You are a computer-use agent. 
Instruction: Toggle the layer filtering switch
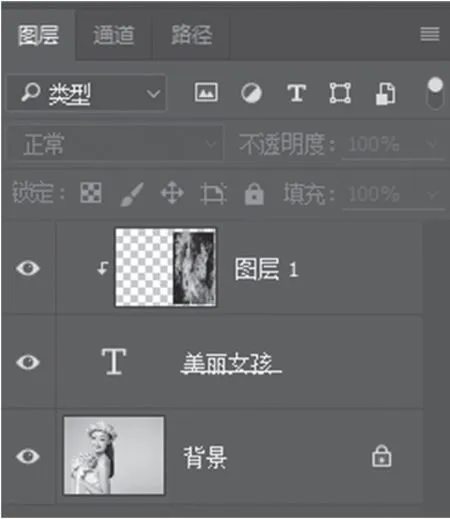435,93
